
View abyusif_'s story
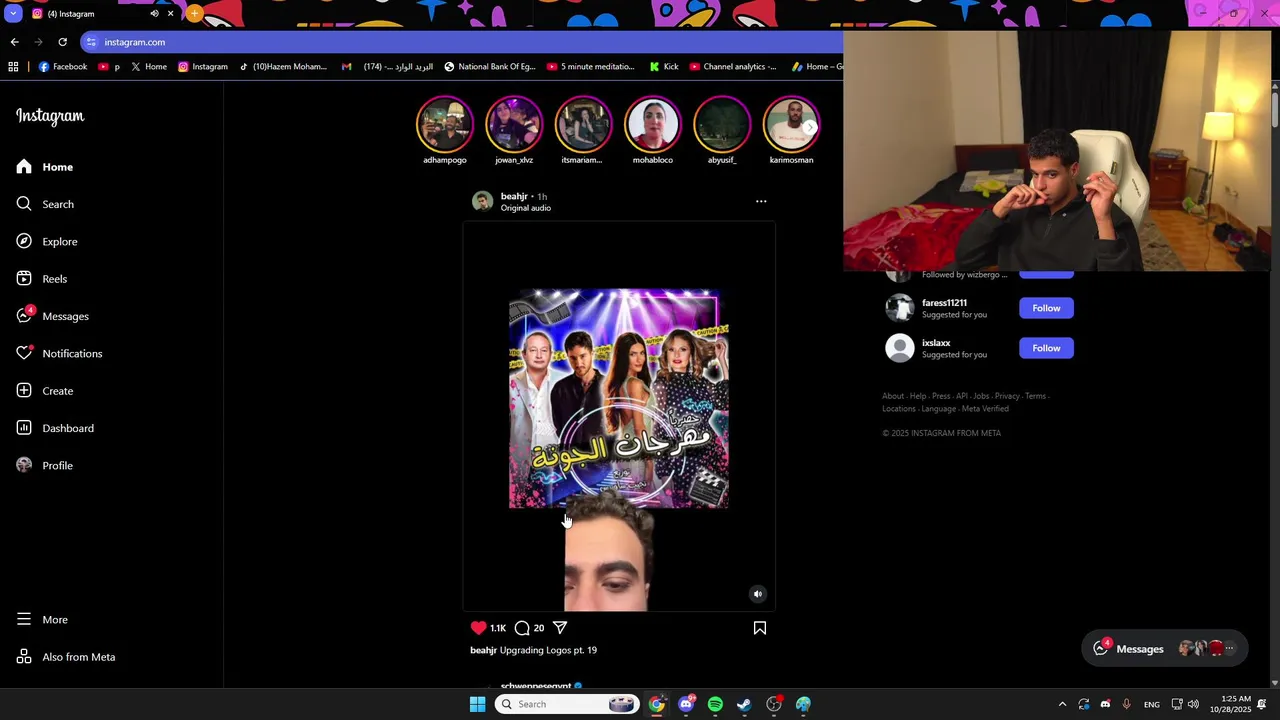pos(722,125)
